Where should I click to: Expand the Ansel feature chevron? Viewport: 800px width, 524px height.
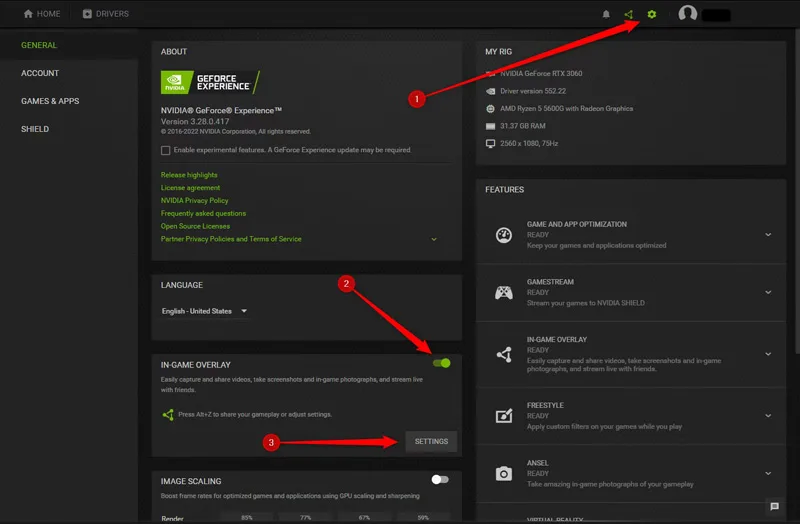[x=768, y=473]
